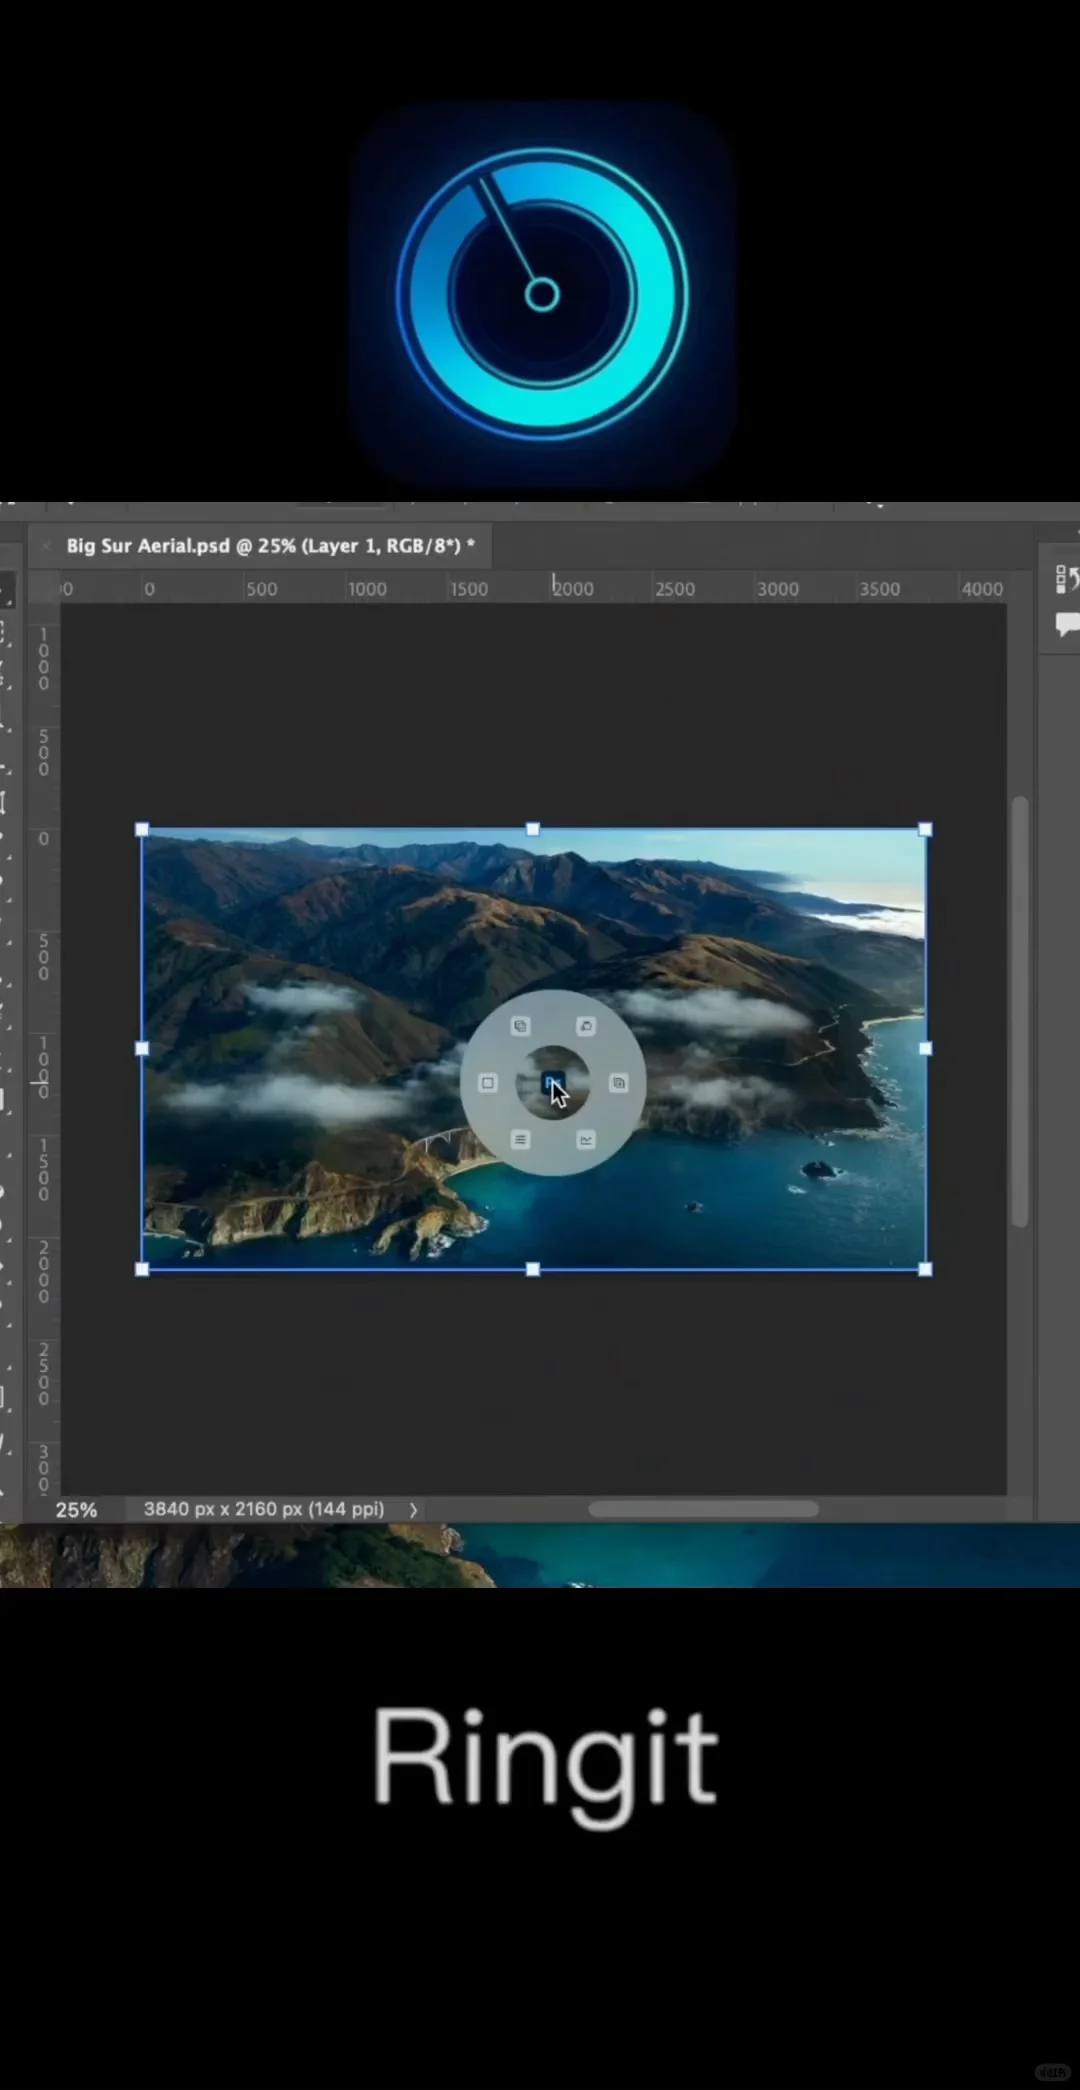Open the Comments speech-bubble panel icon

[1067, 626]
